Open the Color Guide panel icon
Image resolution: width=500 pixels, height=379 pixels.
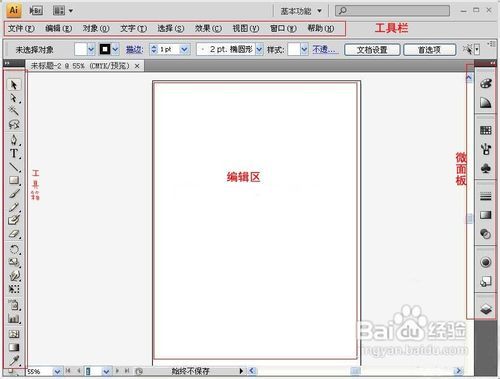point(485,103)
